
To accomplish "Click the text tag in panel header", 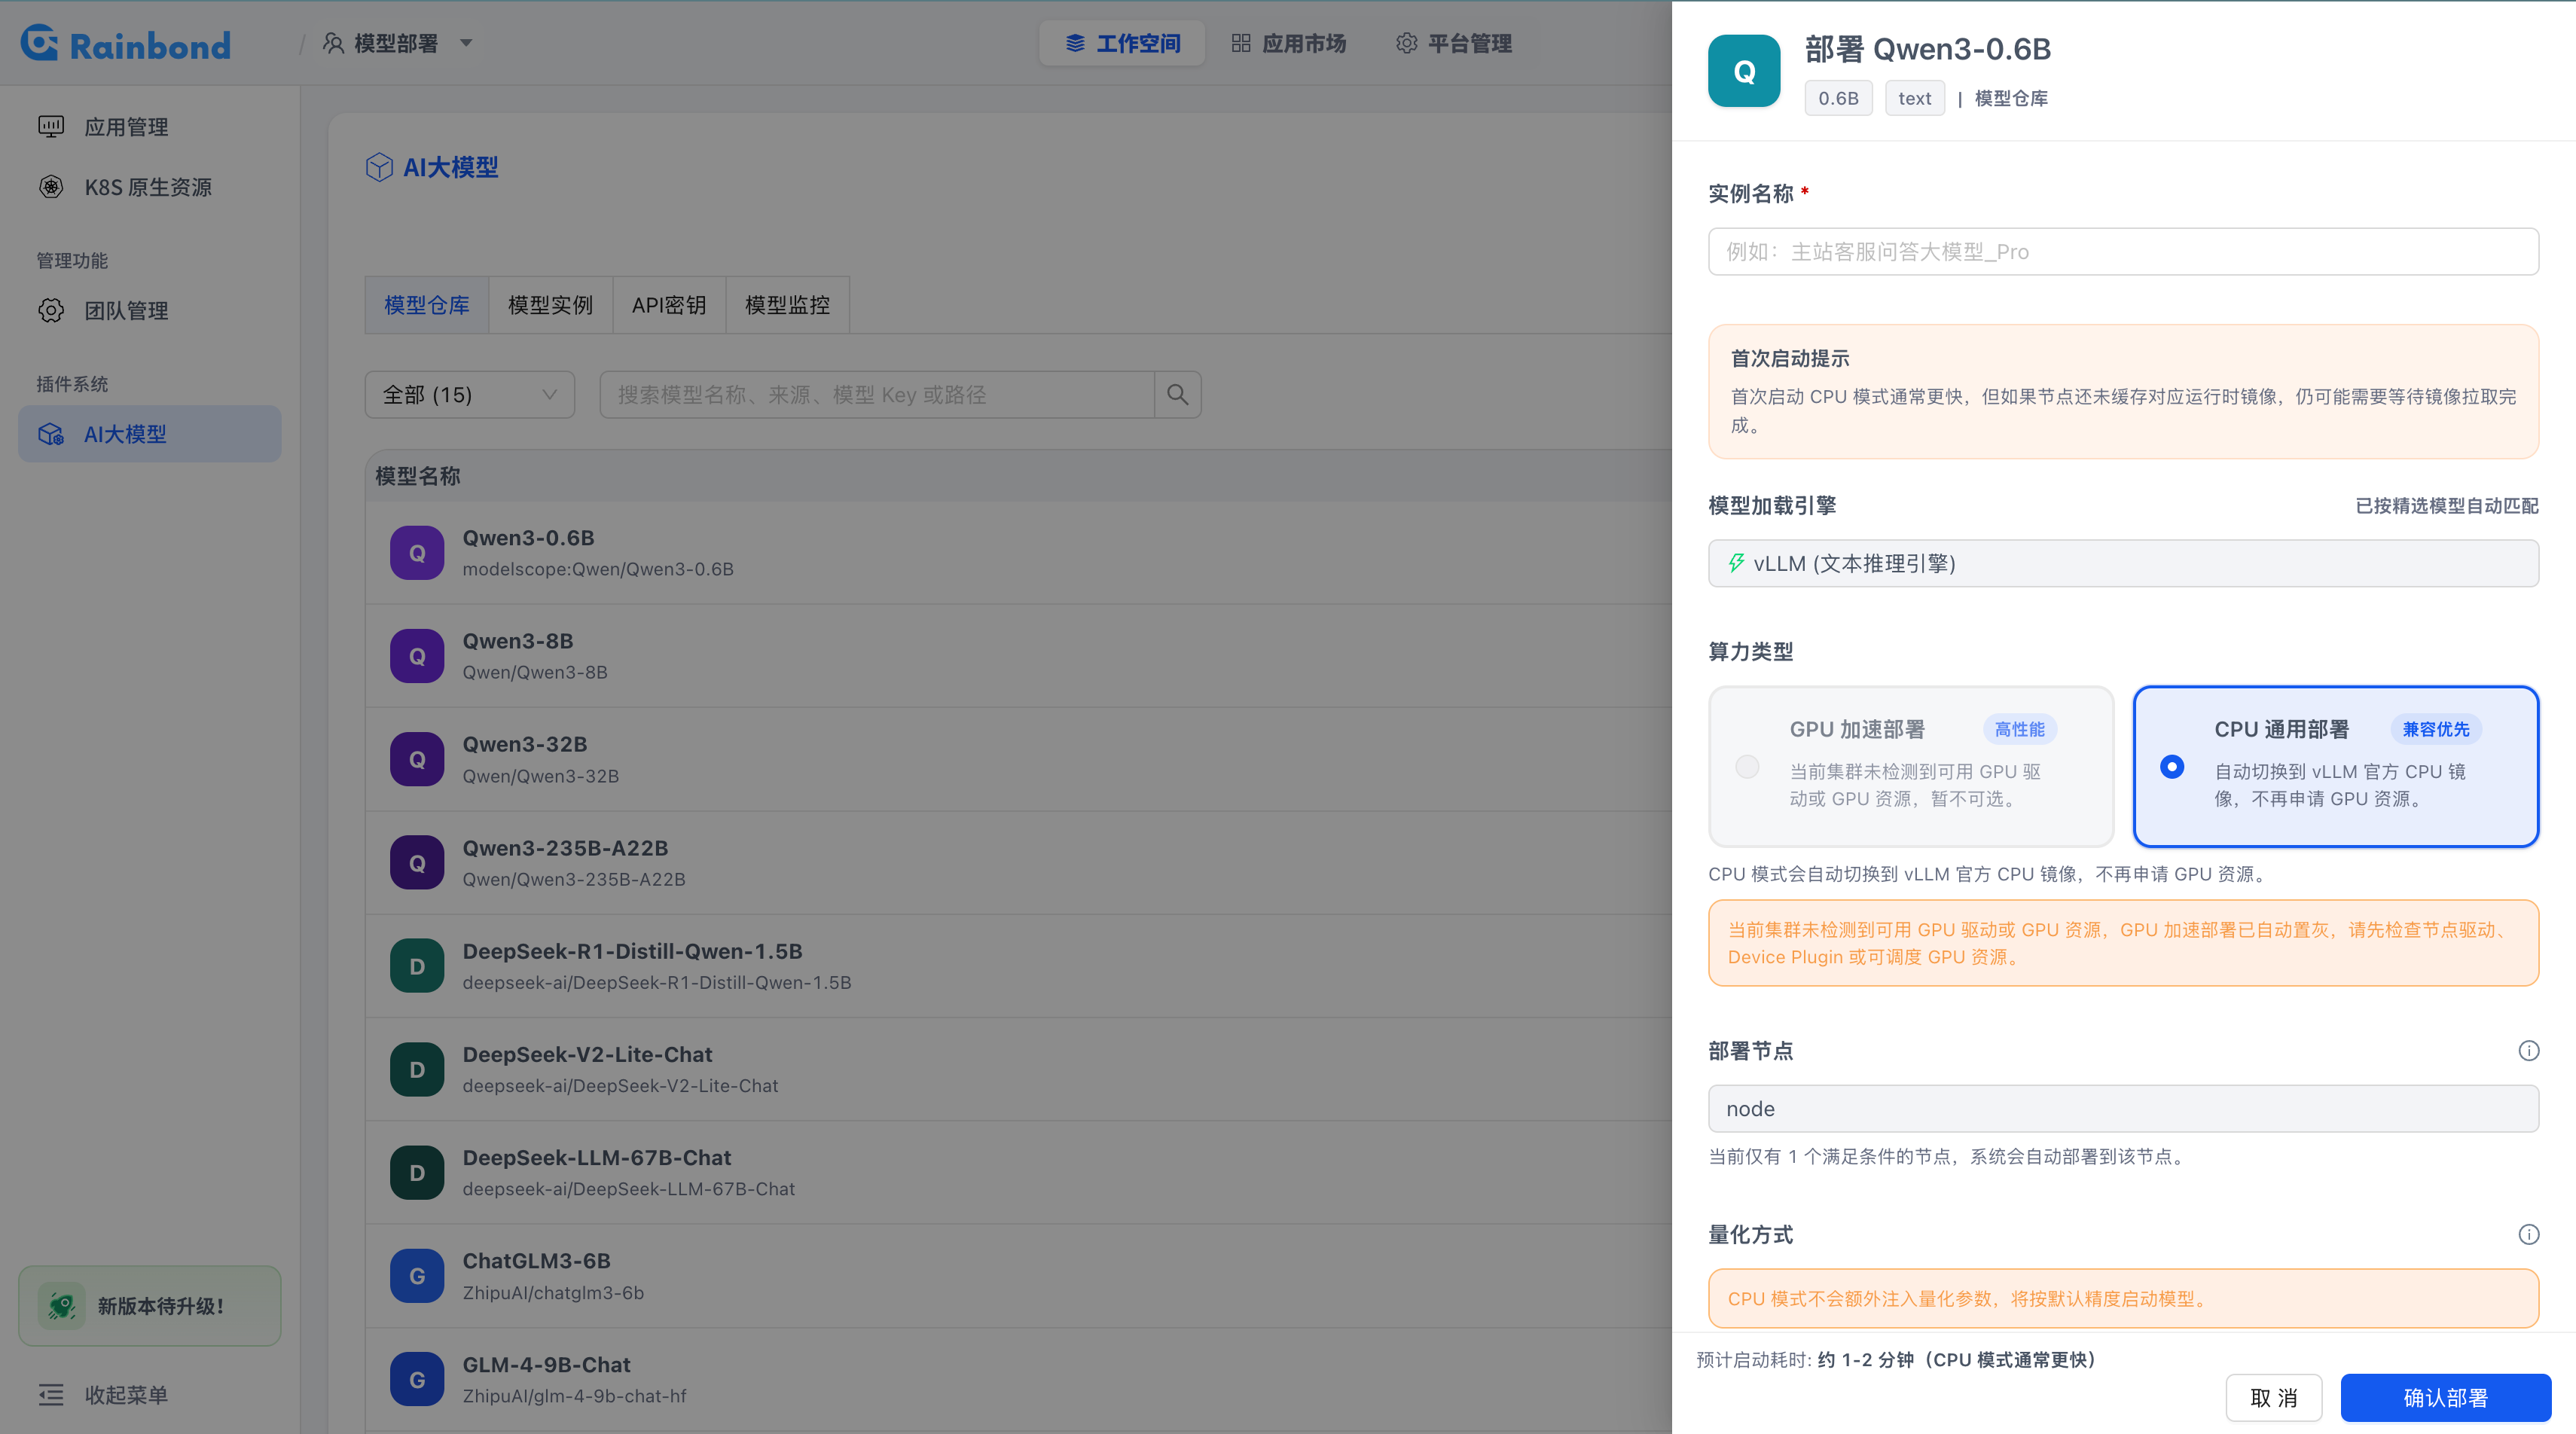I will [1914, 98].
